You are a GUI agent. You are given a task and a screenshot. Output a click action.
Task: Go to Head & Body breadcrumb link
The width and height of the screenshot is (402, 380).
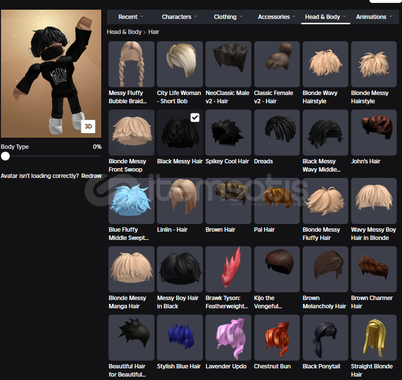pyautogui.click(x=124, y=32)
